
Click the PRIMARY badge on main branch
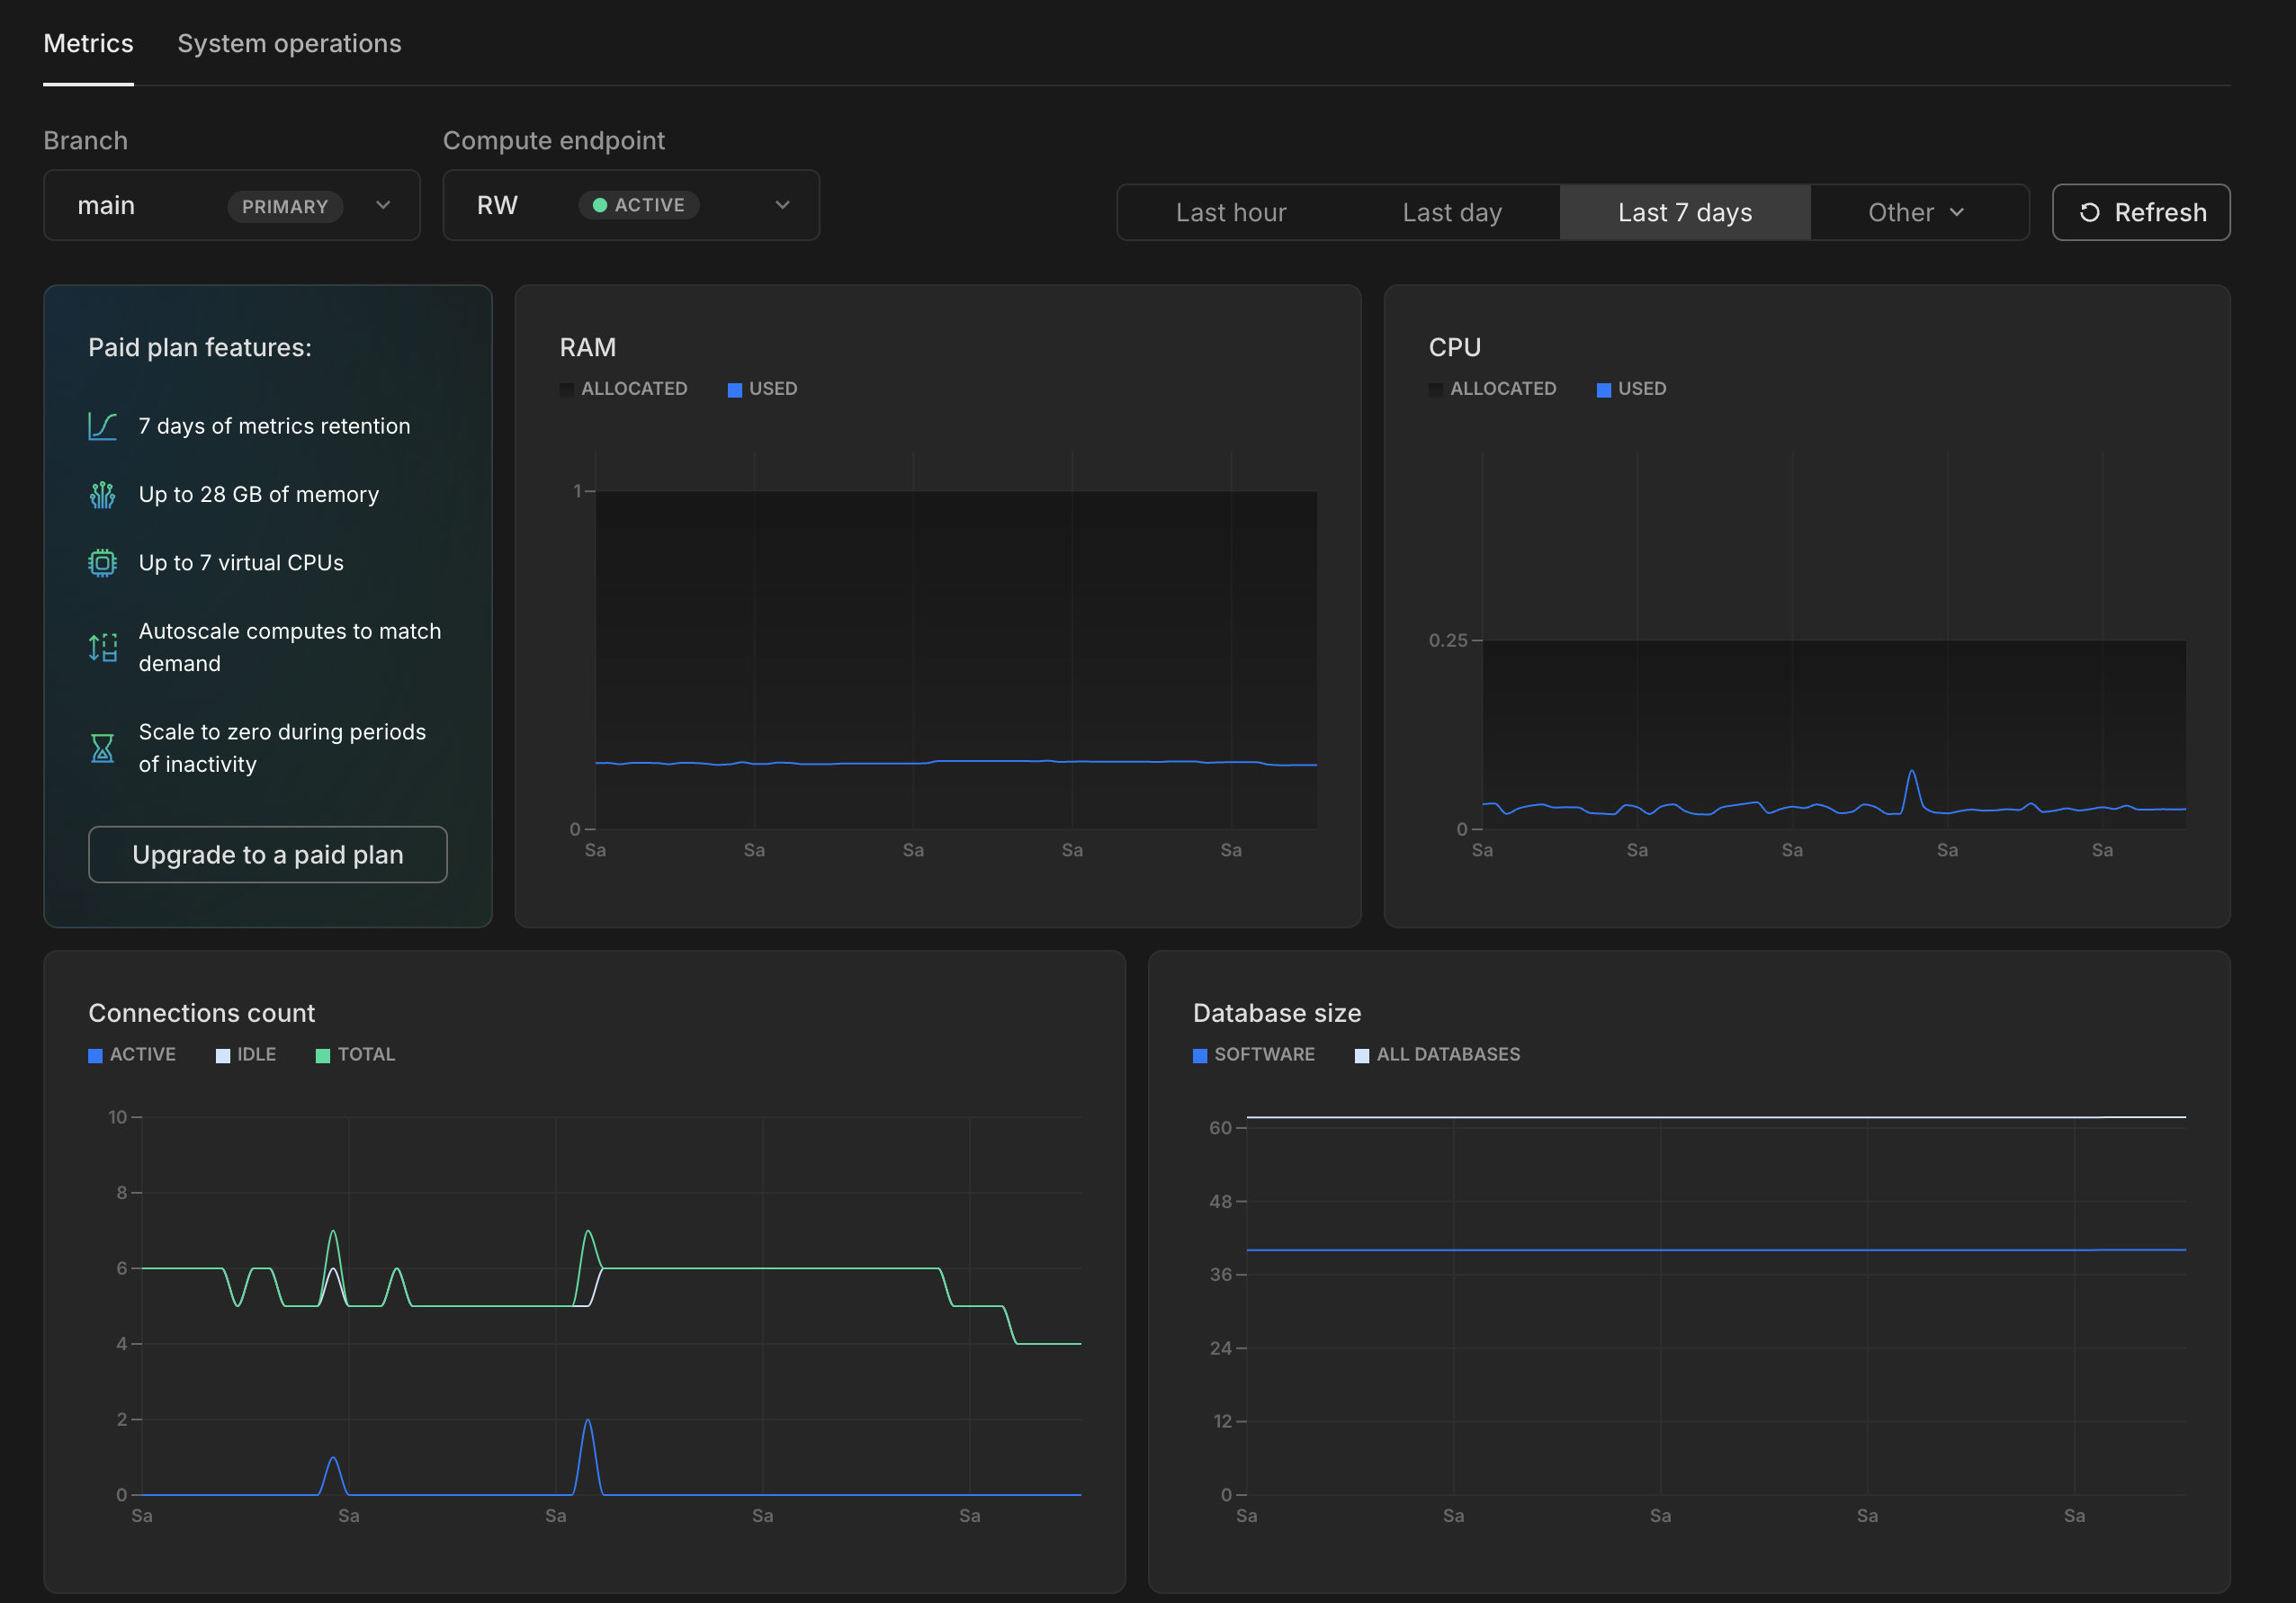(x=285, y=206)
